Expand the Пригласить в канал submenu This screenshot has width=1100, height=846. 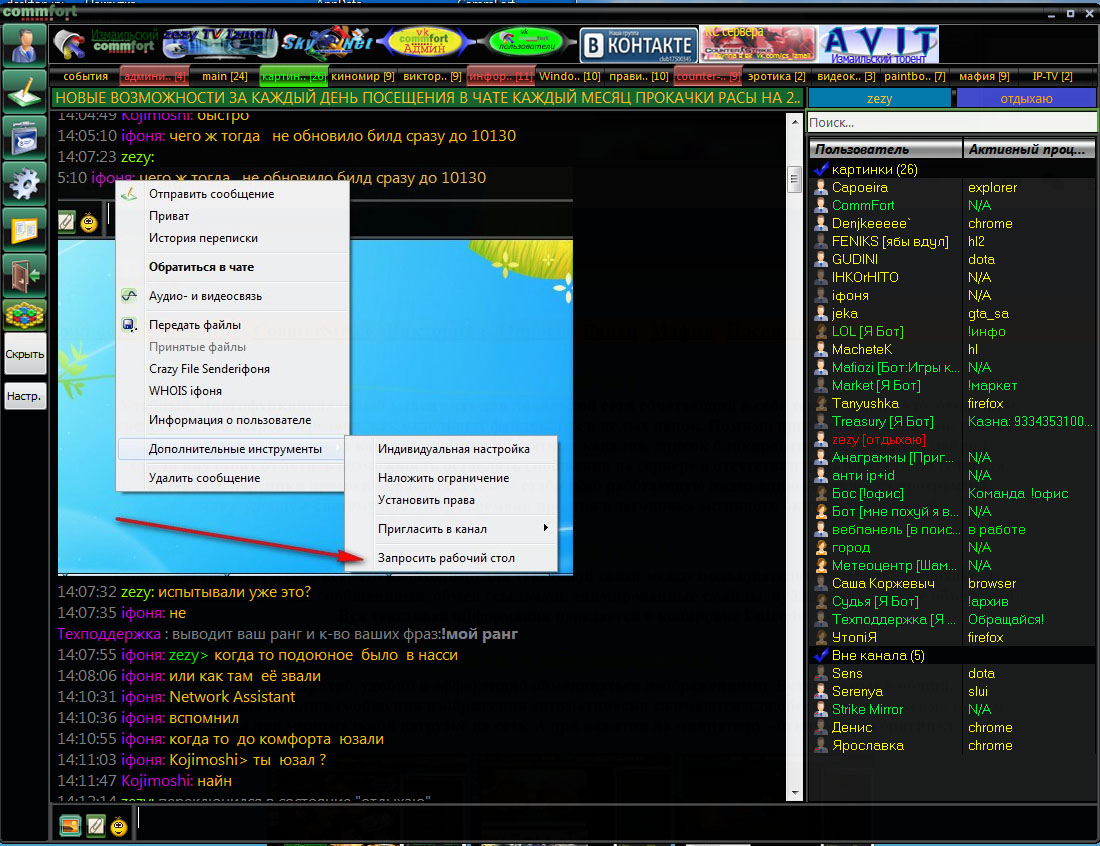pos(462,528)
